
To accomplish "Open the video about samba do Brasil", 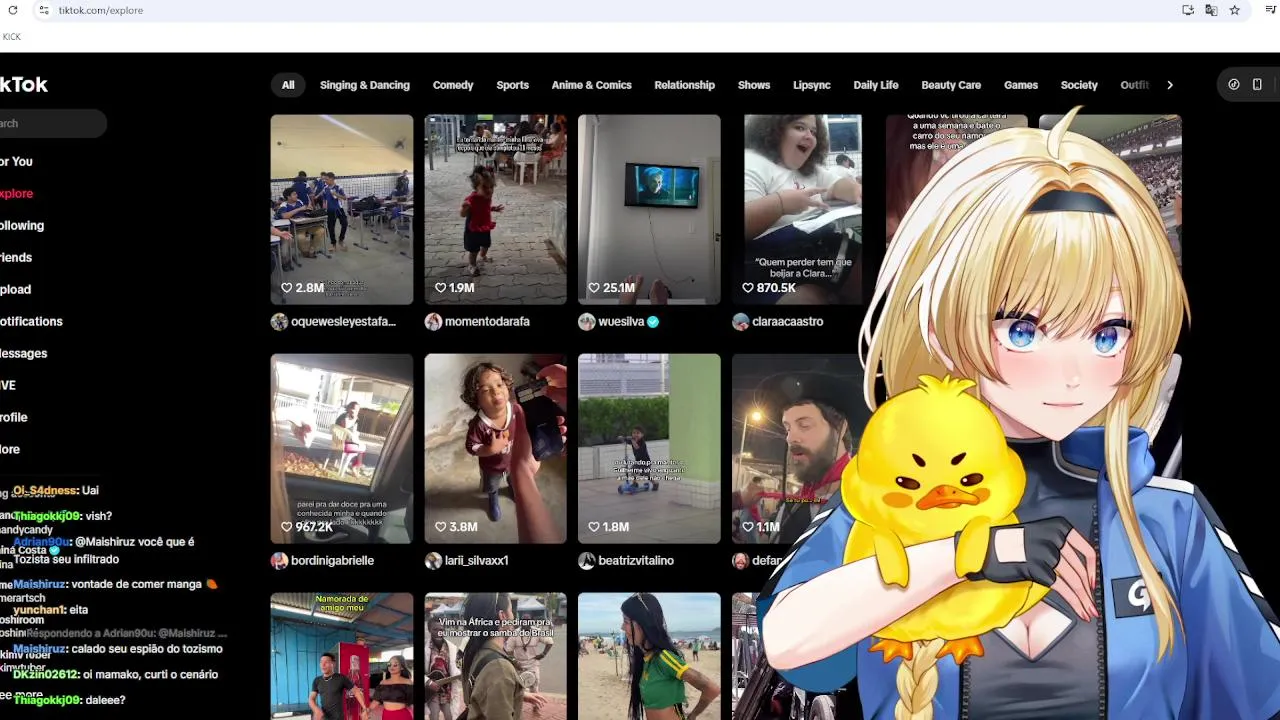I will tap(495, 656).
